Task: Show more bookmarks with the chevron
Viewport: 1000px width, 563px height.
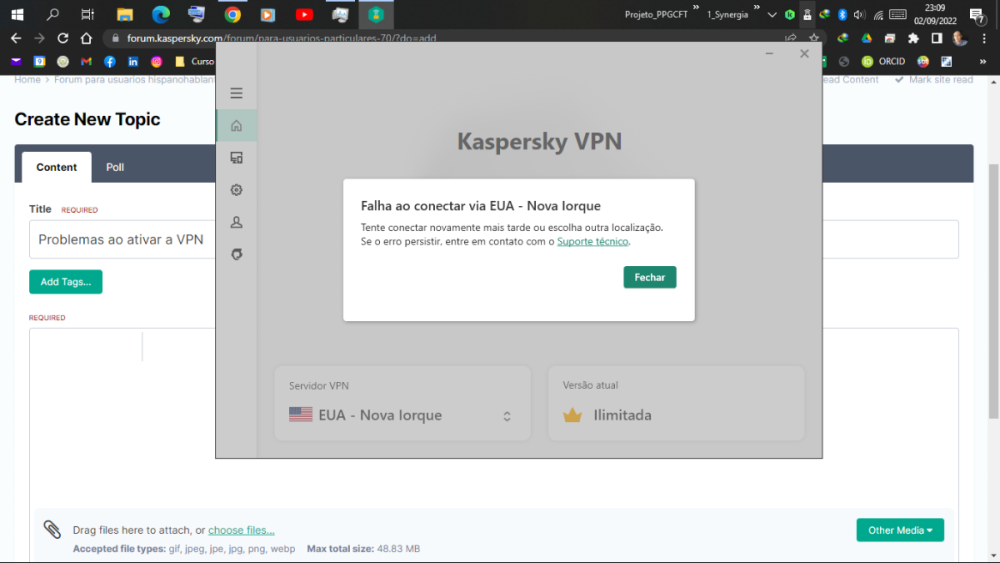Action: pos(983,61)
